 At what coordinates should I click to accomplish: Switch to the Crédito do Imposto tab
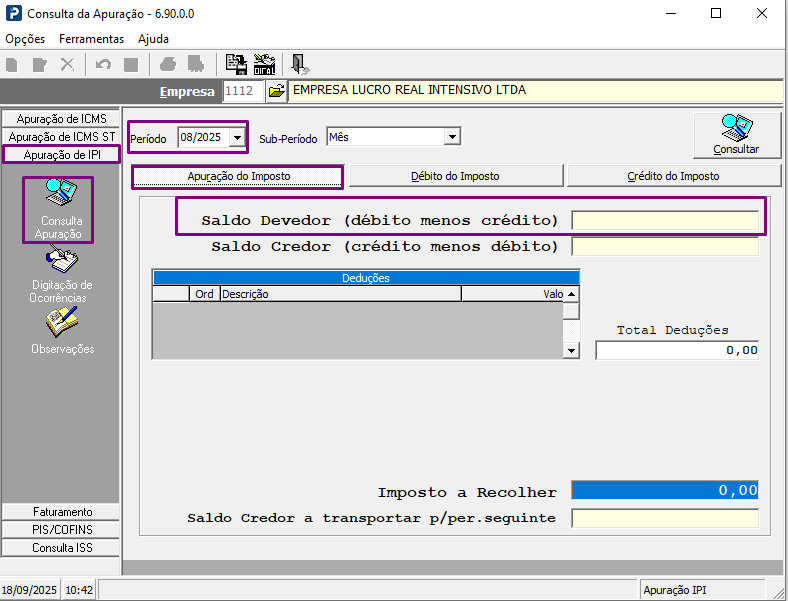coord(672,176)
